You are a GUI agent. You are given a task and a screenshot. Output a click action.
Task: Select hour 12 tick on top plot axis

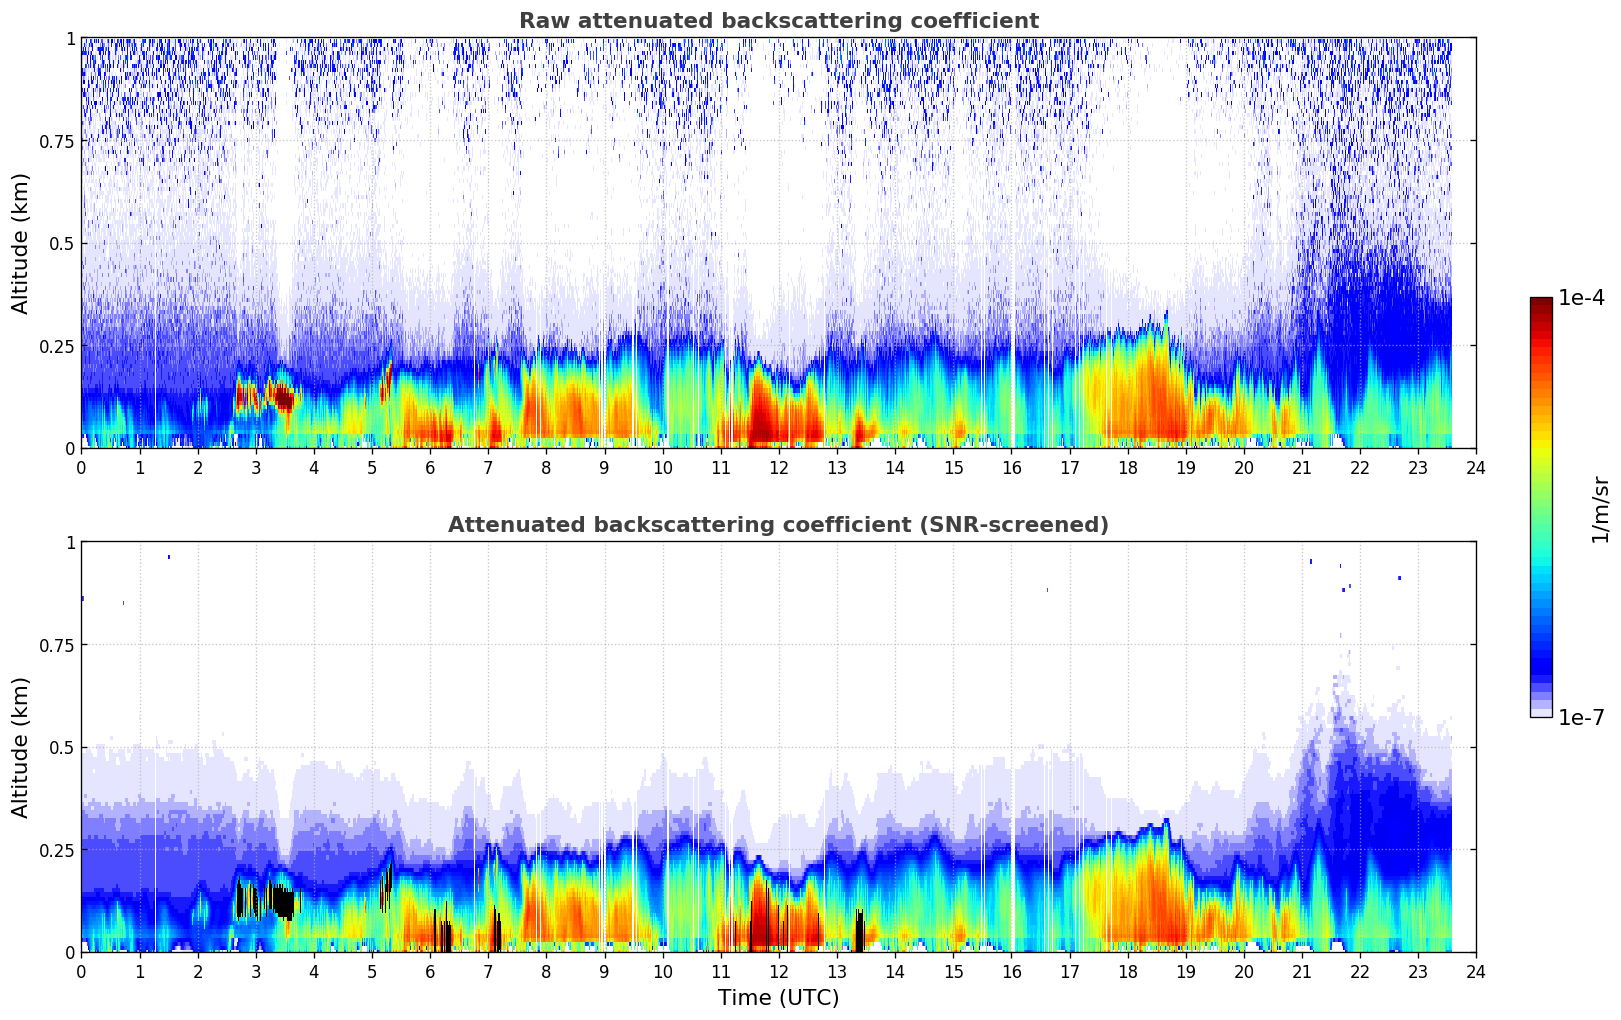tap(779, 467)
